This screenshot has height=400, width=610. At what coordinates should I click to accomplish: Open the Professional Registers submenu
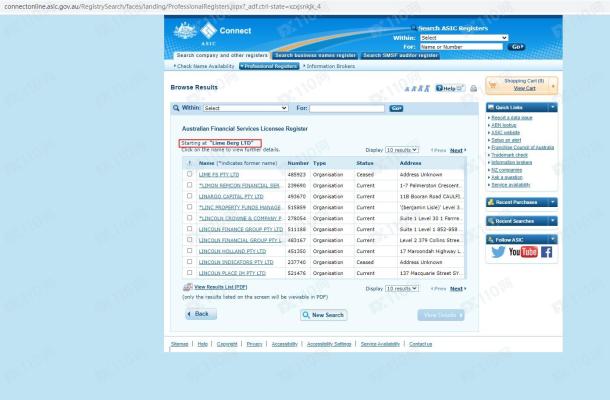(x=269, y=66)
